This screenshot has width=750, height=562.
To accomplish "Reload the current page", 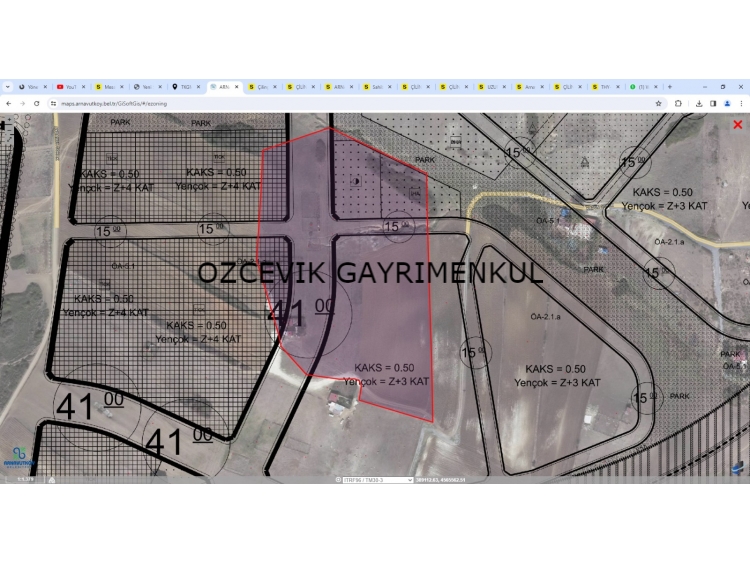I will 36,103.
